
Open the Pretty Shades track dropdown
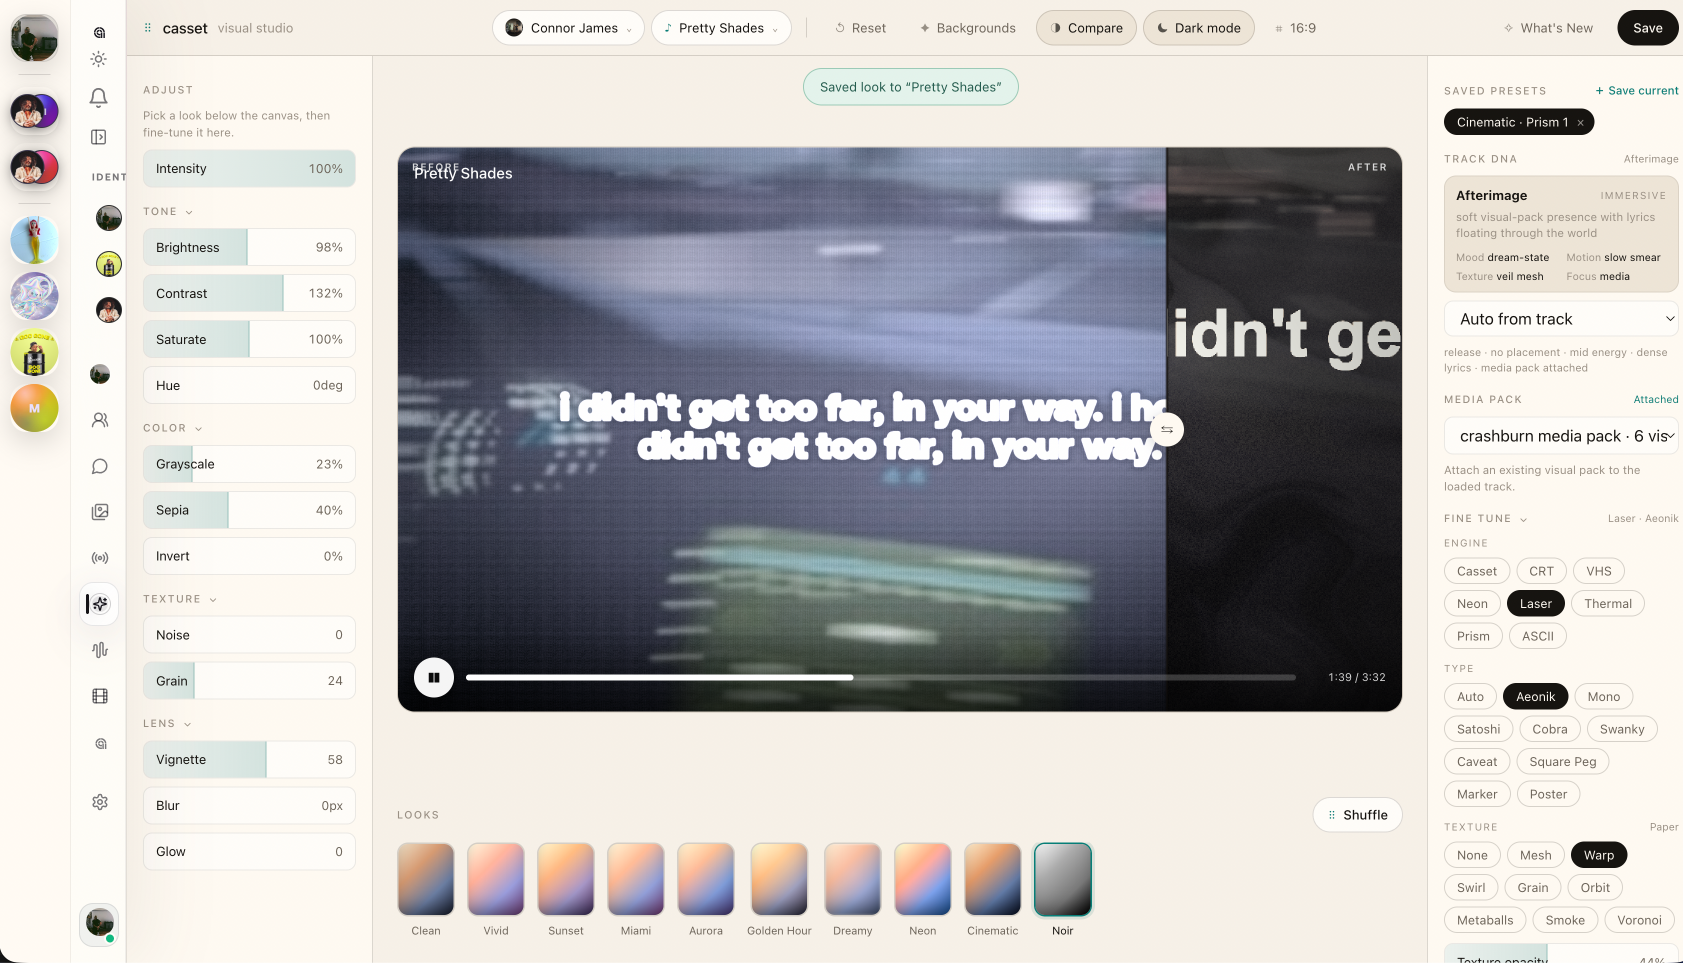tap(721, 28)
